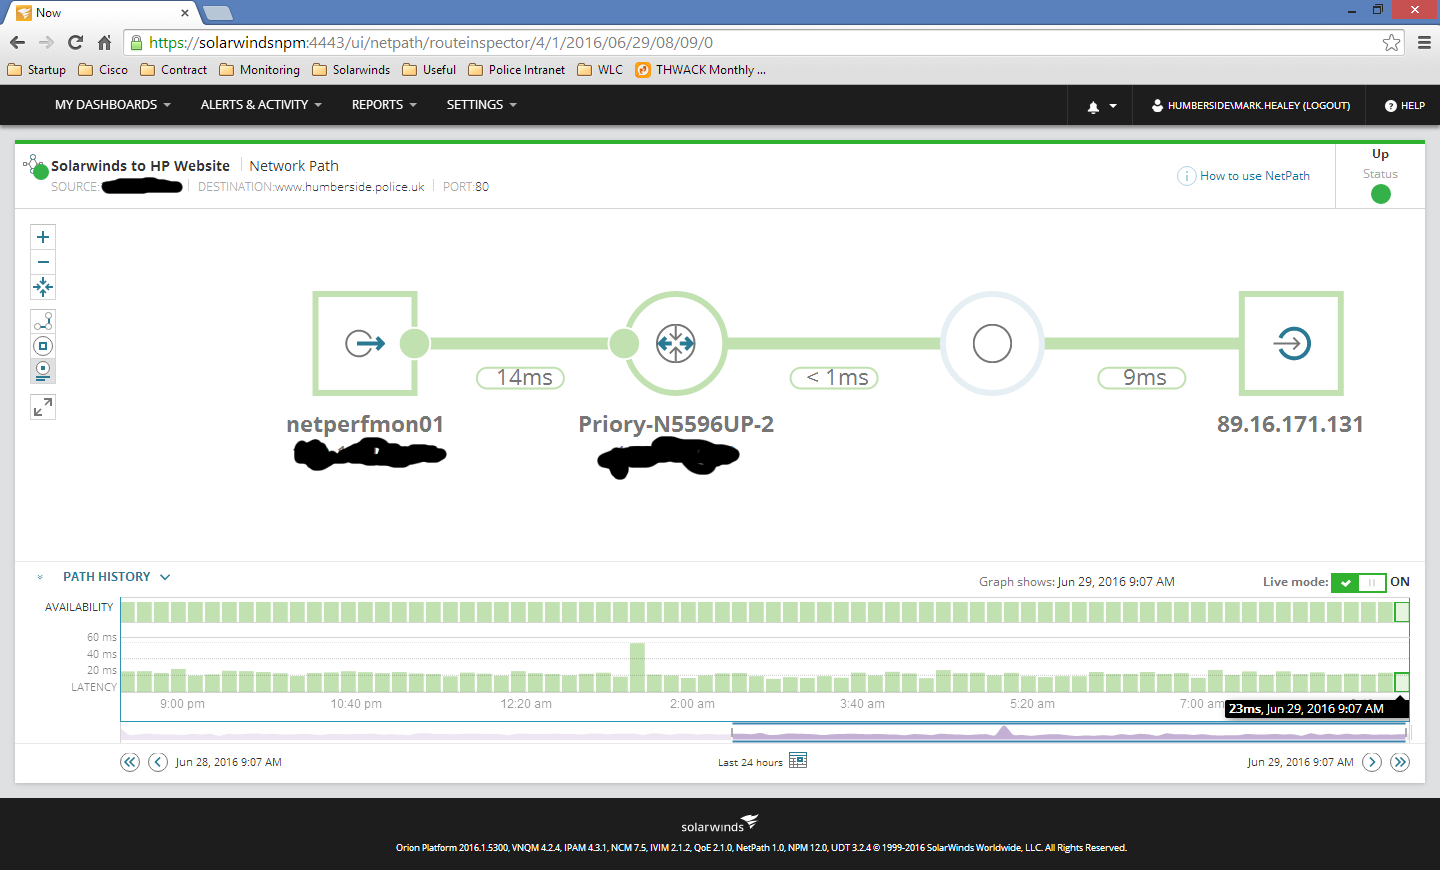Open the Useful bookmark folder

429,70
